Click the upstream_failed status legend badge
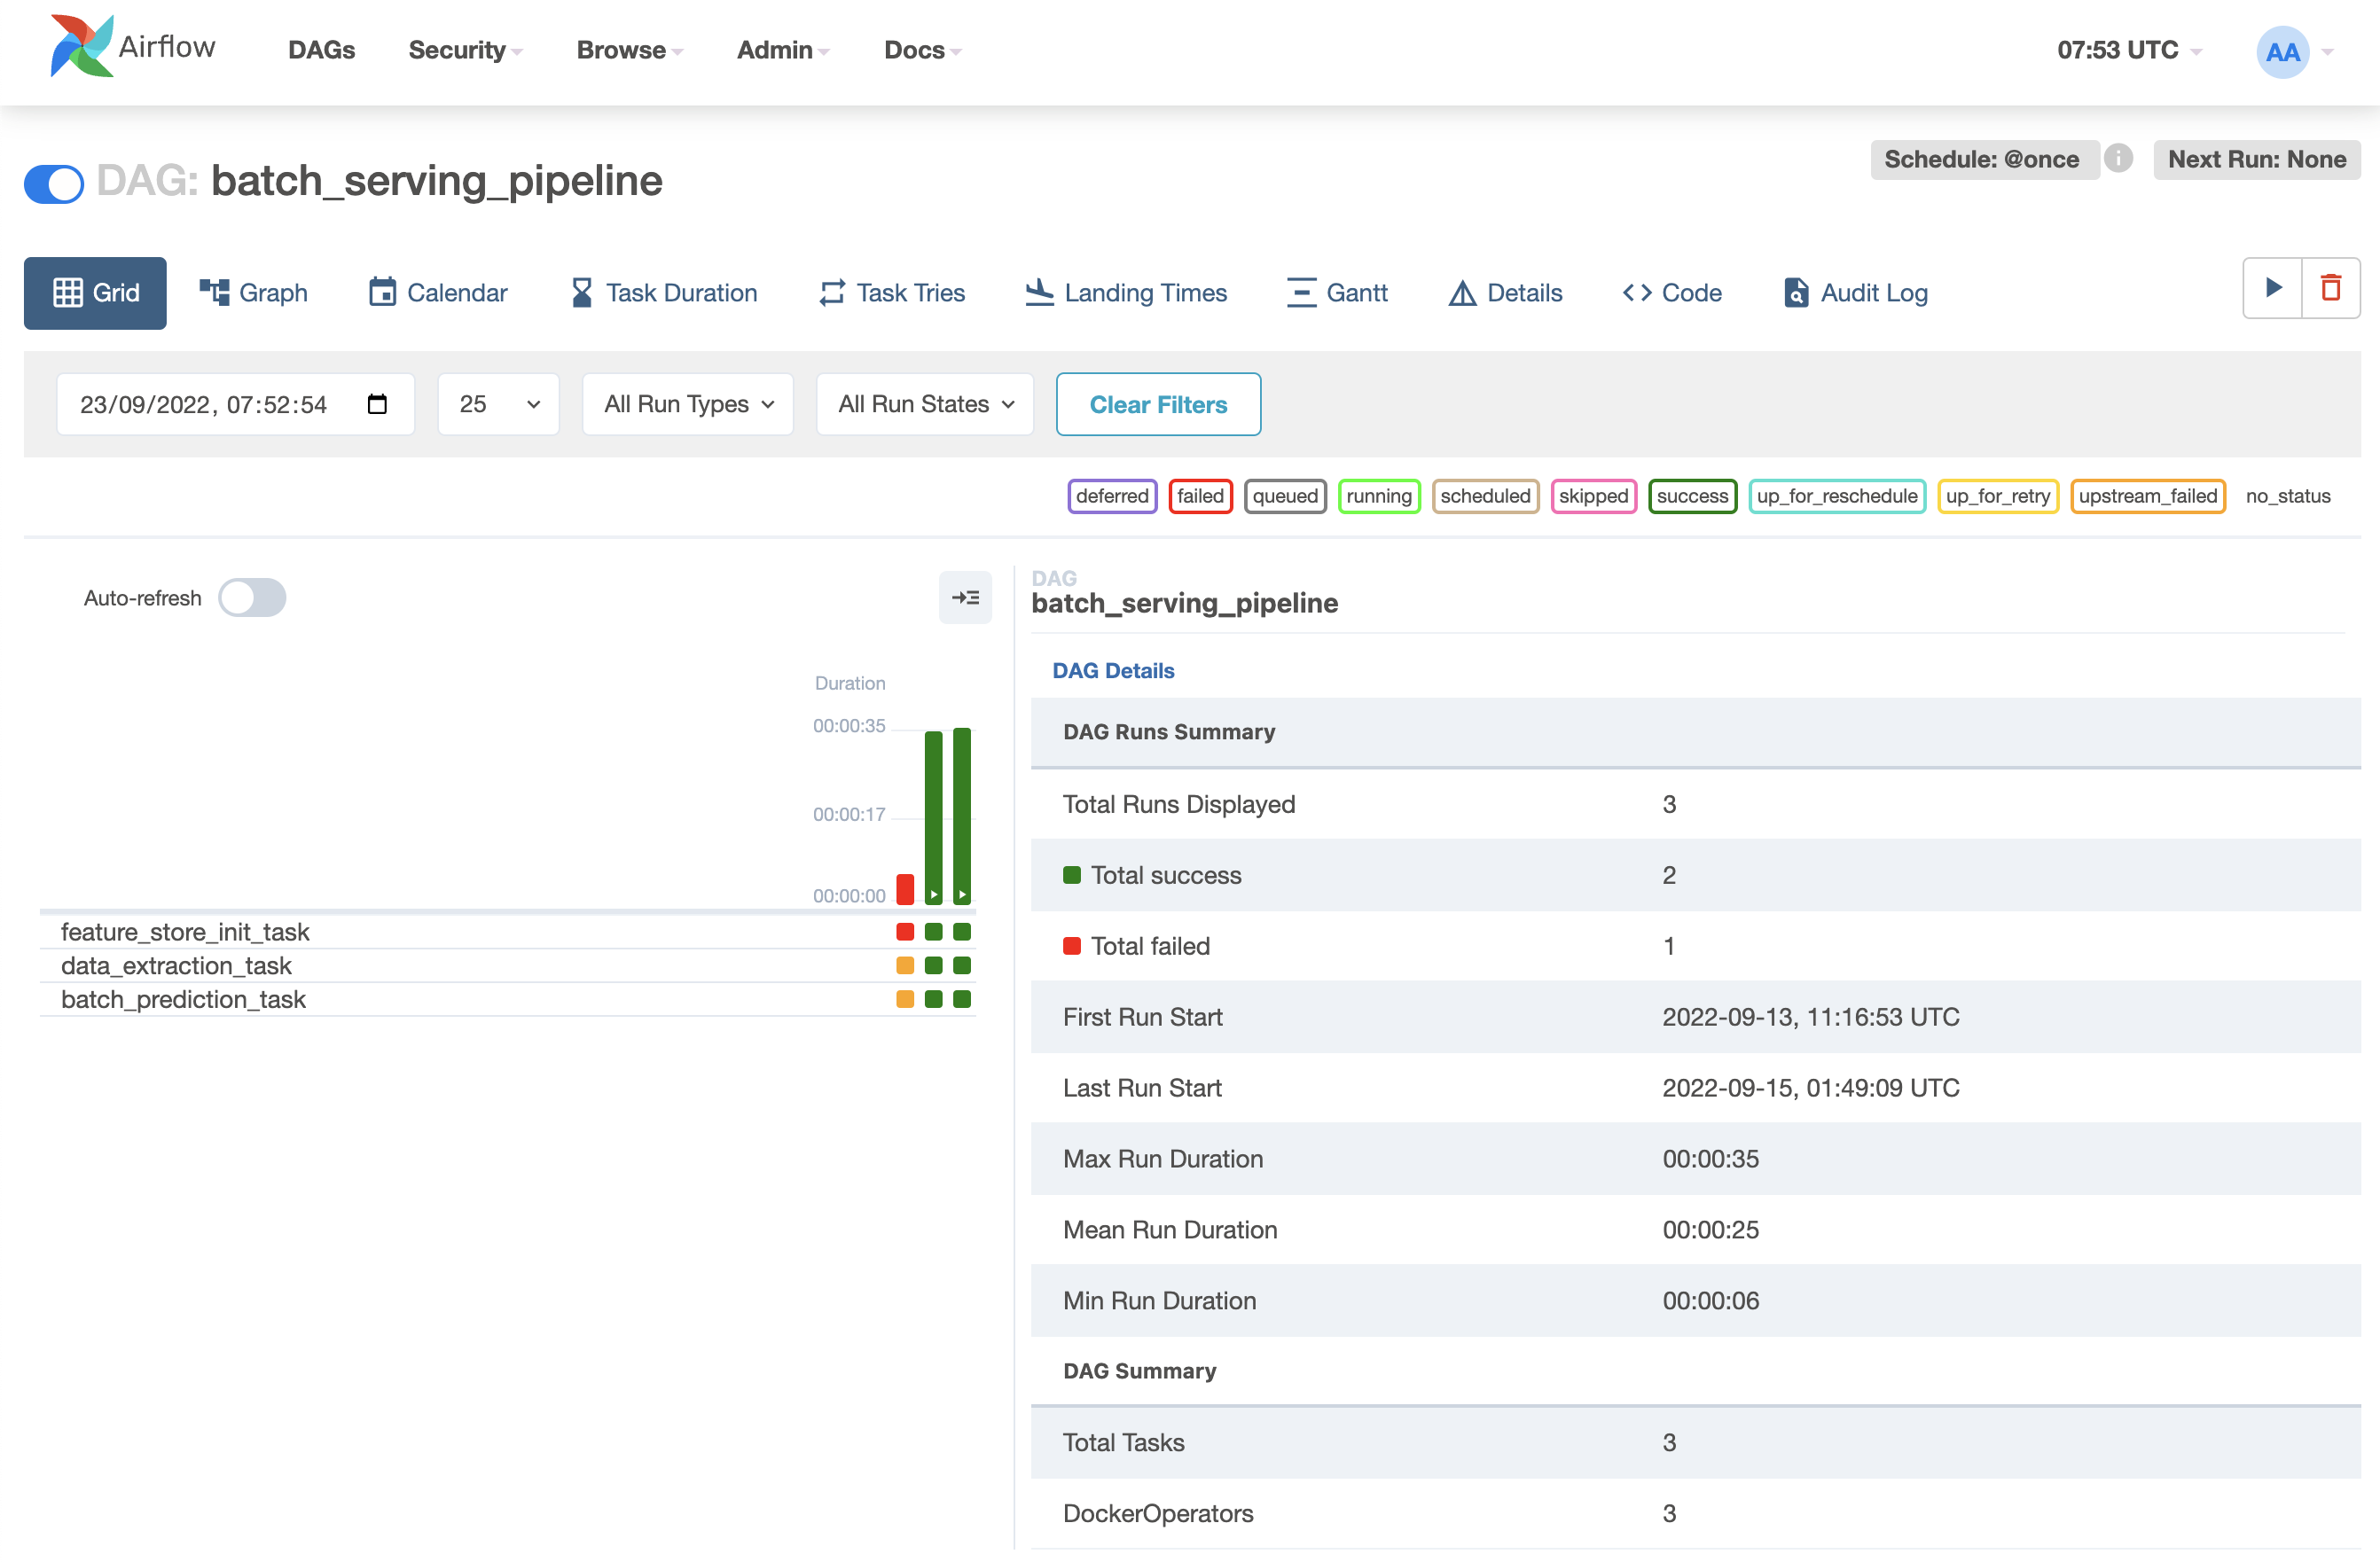Screen dimensions: 2380x1562 [2147, 496]
